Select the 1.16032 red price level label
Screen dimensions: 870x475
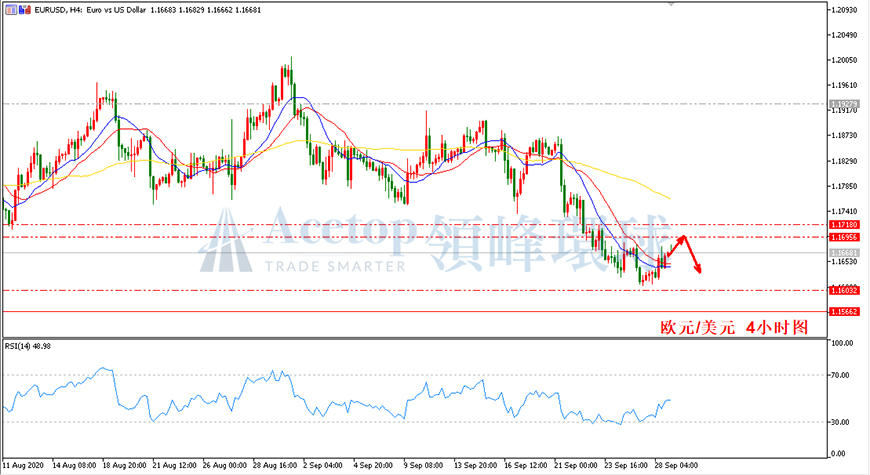click(x=844, y=290)
